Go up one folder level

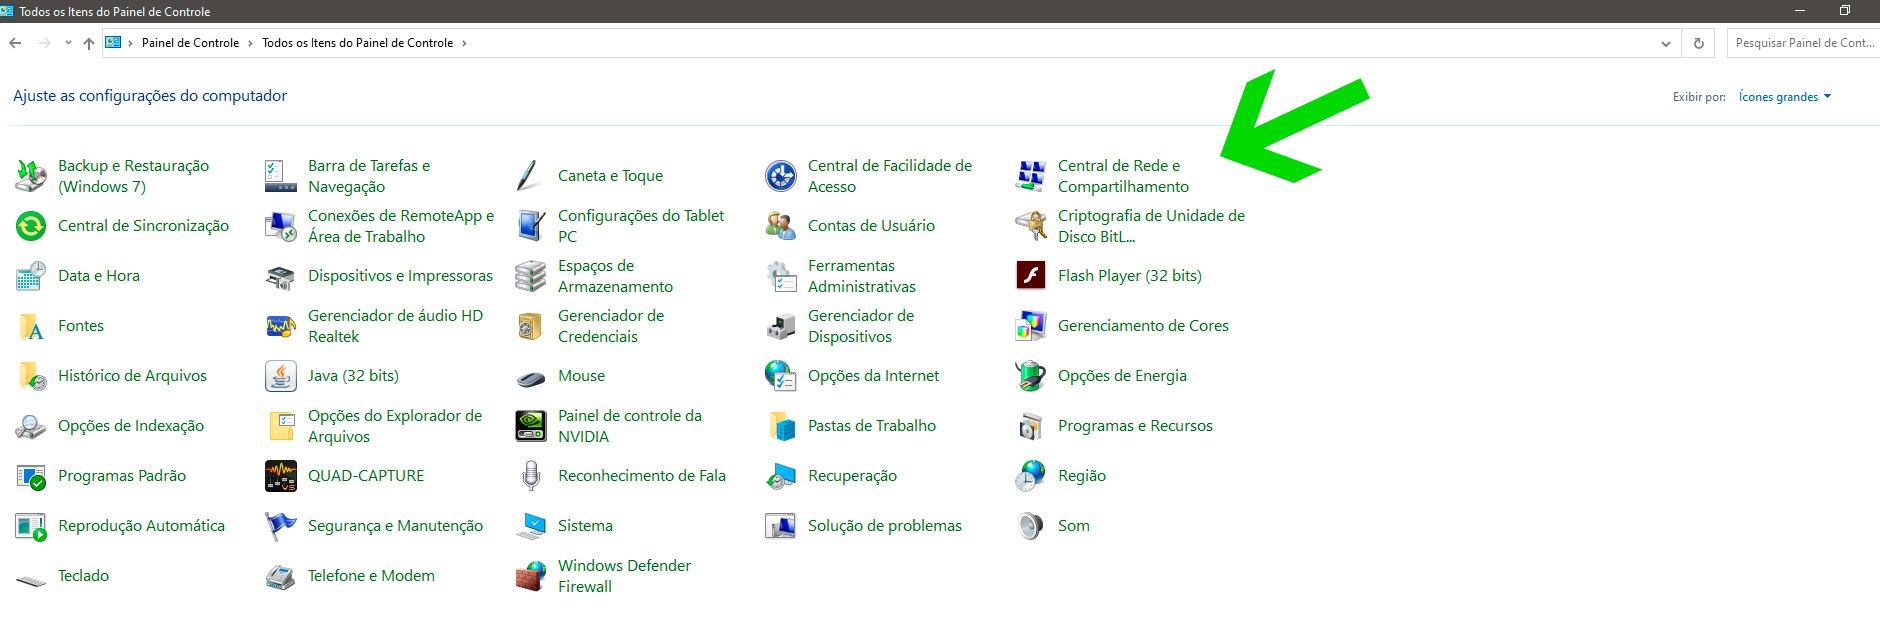click(89, 43)
